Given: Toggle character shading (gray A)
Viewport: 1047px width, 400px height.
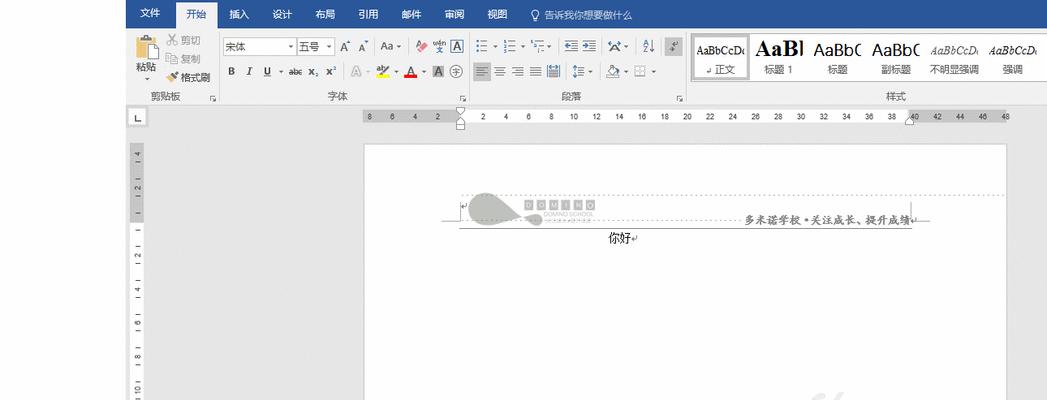Looking at the screenshot, I should [x=438, y=71].
